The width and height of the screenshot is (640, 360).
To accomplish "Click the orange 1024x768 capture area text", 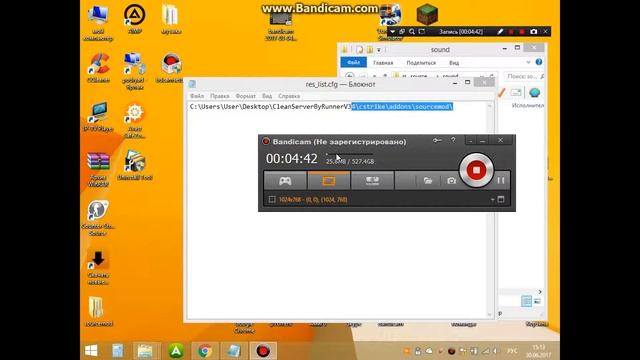I will 313,200.
